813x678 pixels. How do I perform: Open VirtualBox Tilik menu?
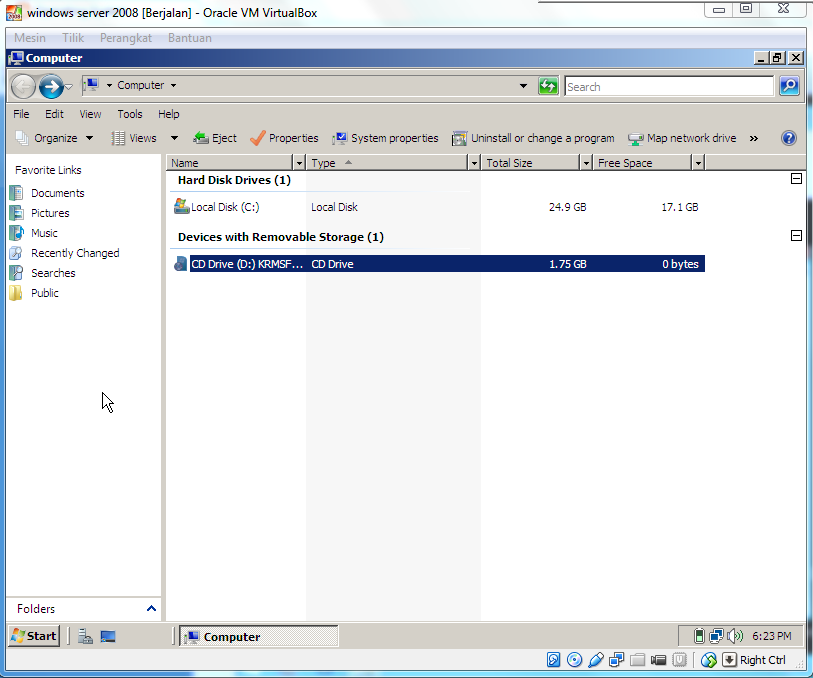pyautogui.click(x=73, y=38)
